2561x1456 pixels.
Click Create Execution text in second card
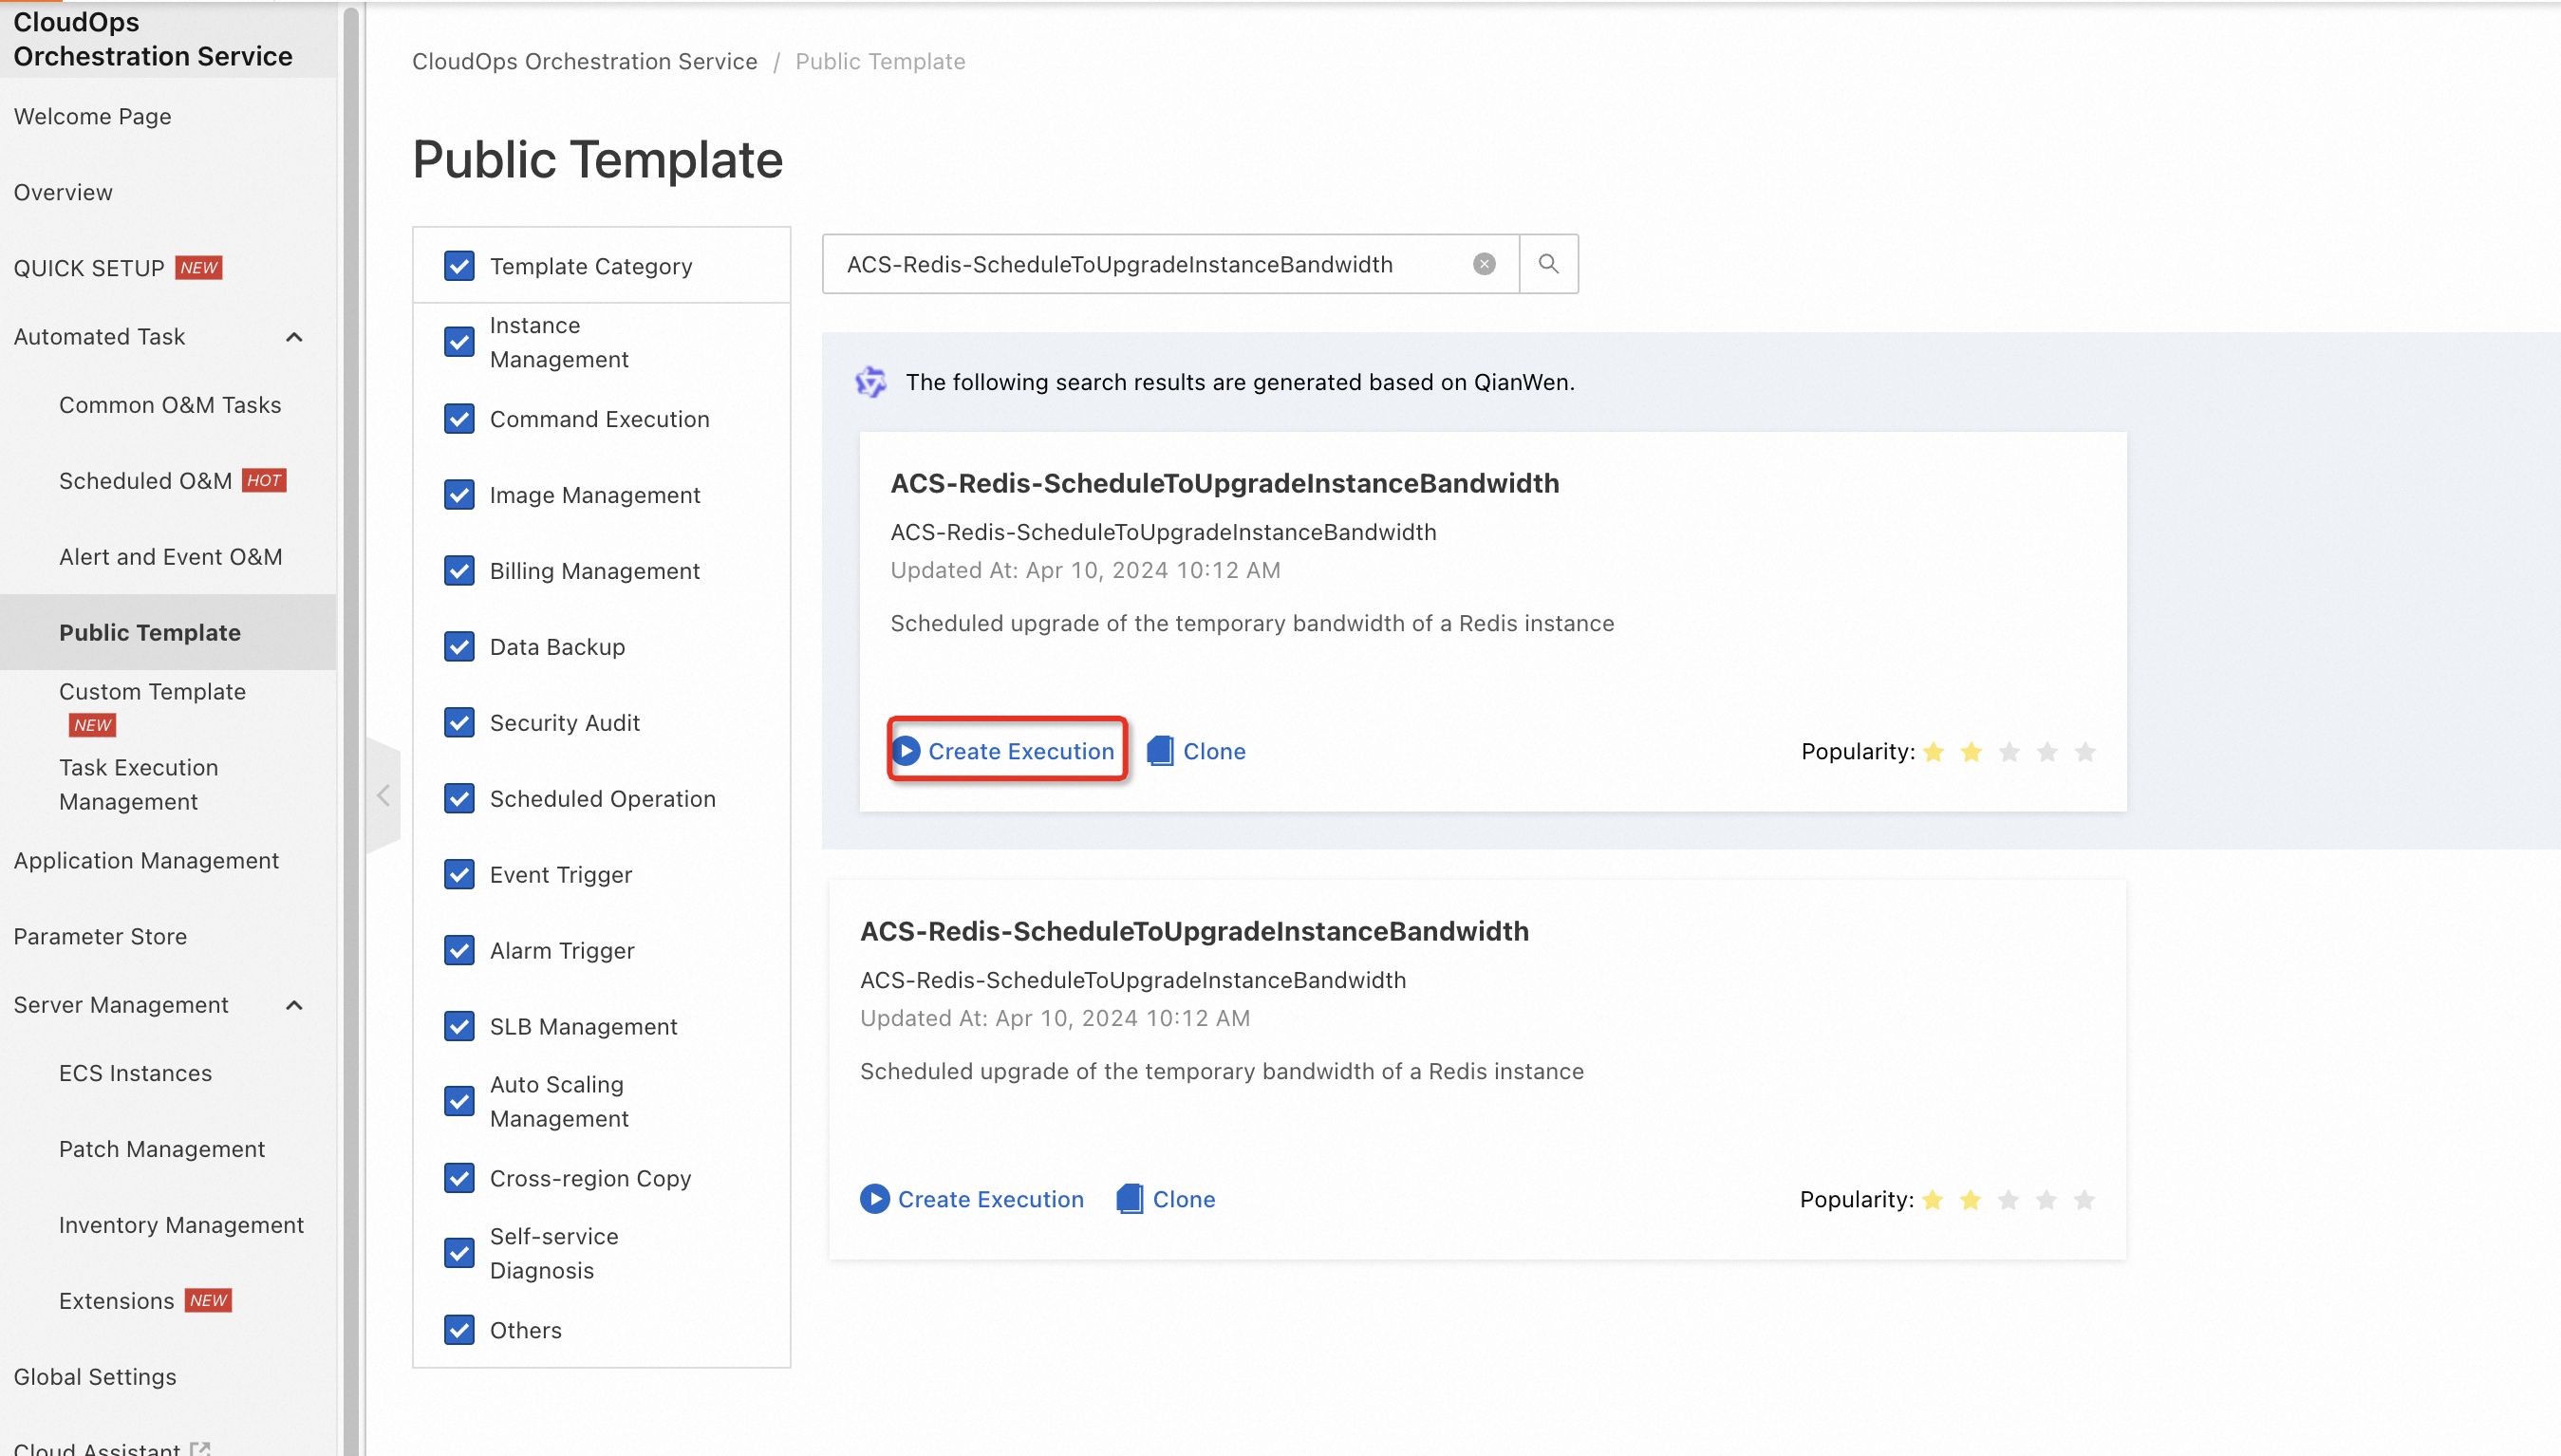[990, 1199]
